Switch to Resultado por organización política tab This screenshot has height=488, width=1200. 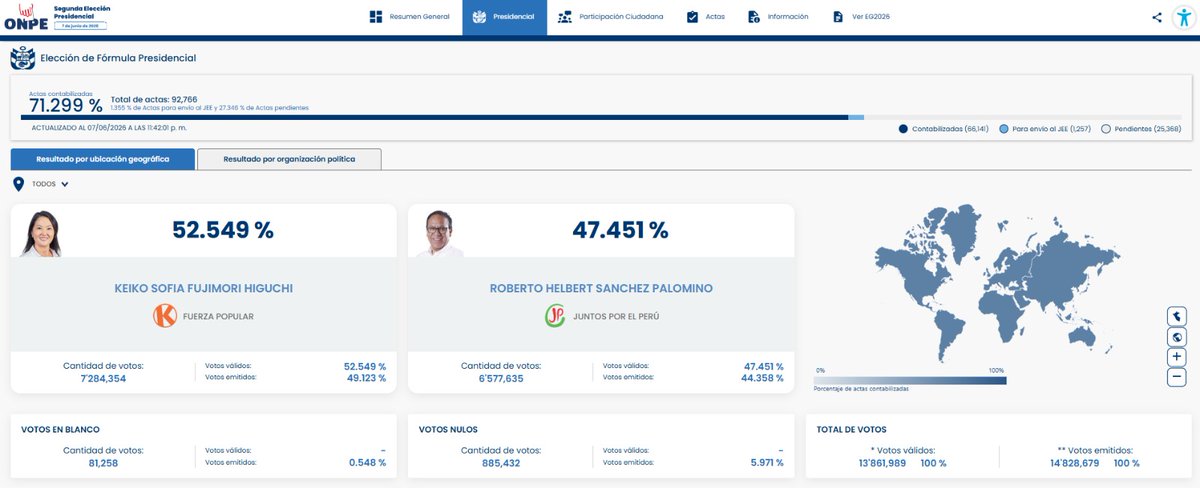pos(289,159)
